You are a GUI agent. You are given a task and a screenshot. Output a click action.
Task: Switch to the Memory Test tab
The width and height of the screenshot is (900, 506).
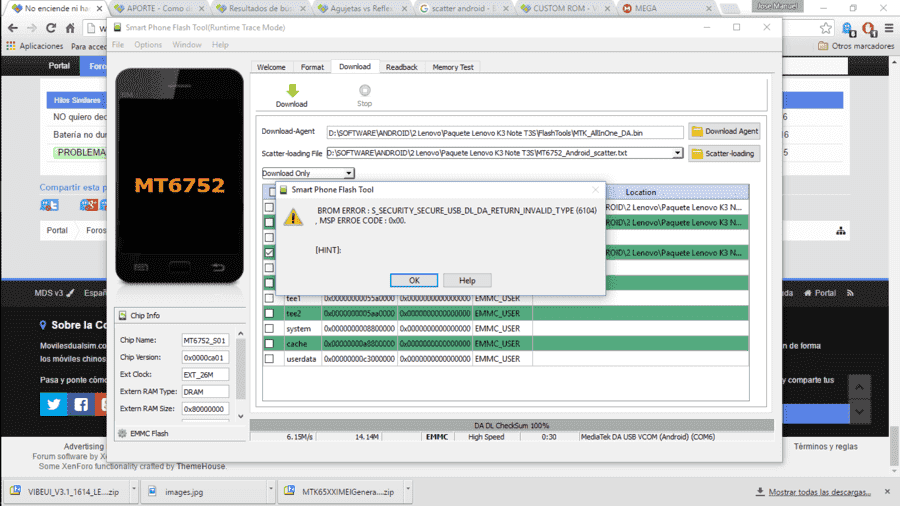point(453,67)
